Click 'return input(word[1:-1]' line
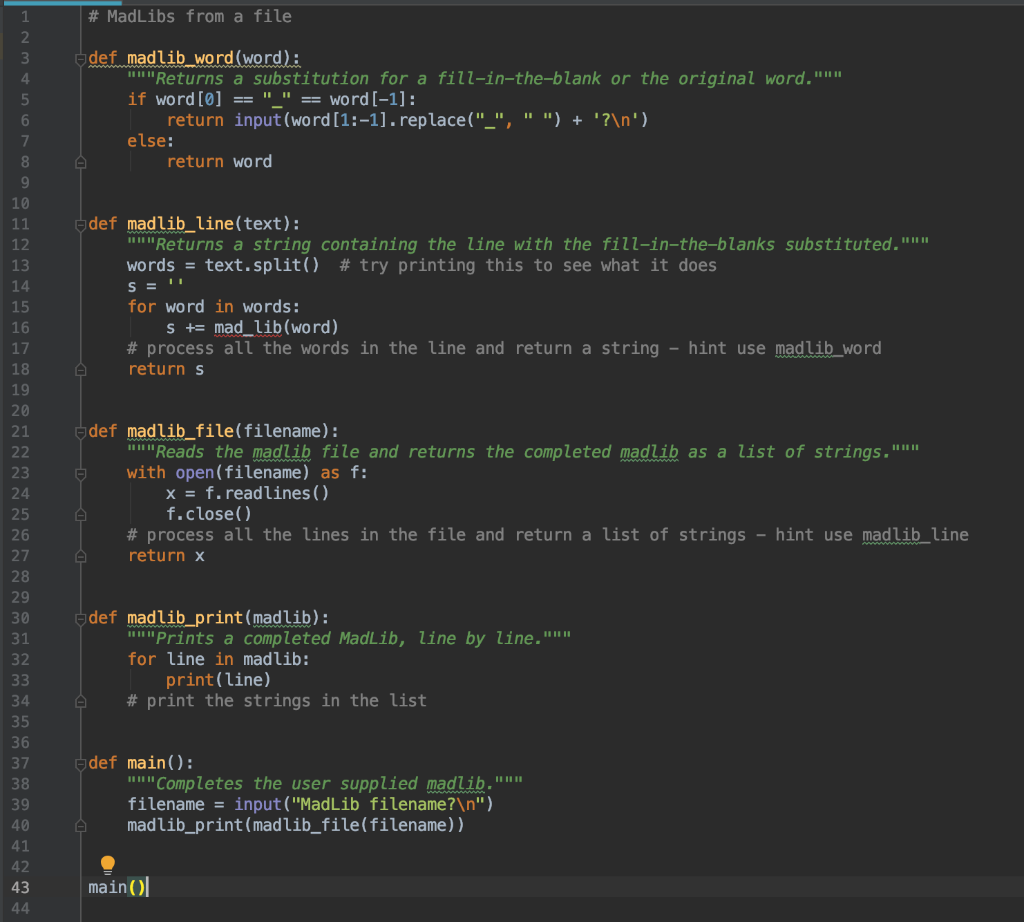The width and height of the screenshot is (1024, 922). (407, 120)
